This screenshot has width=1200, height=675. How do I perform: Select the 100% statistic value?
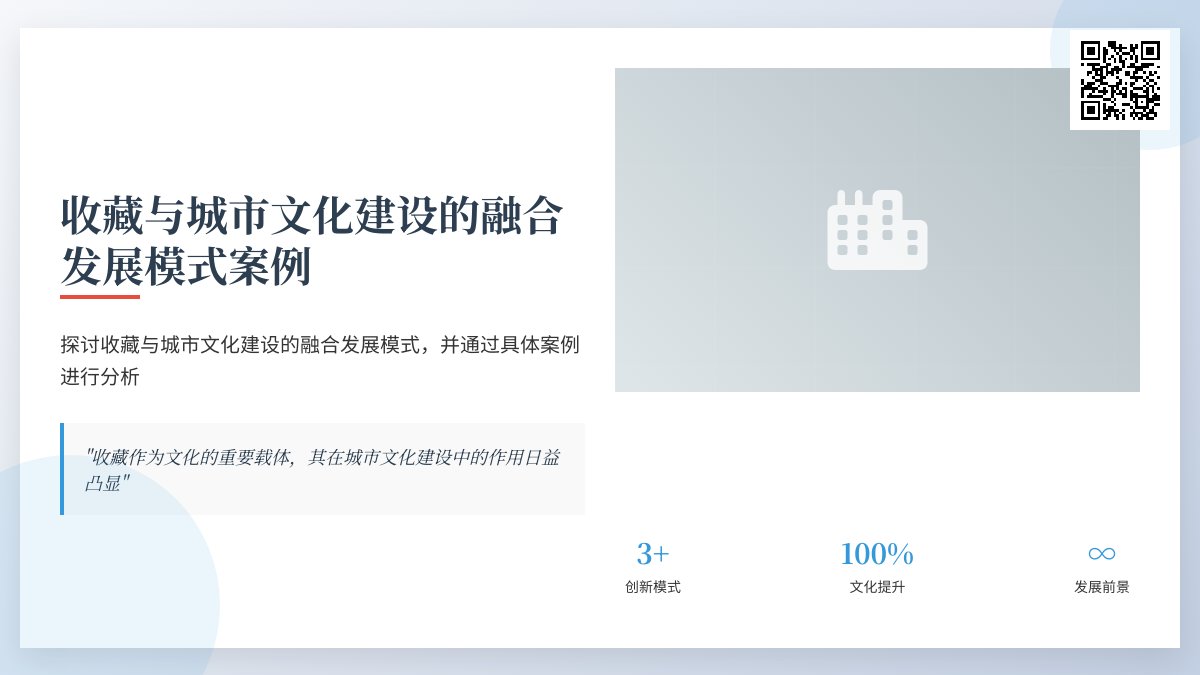pyautogui.click(x=877, y=551)
